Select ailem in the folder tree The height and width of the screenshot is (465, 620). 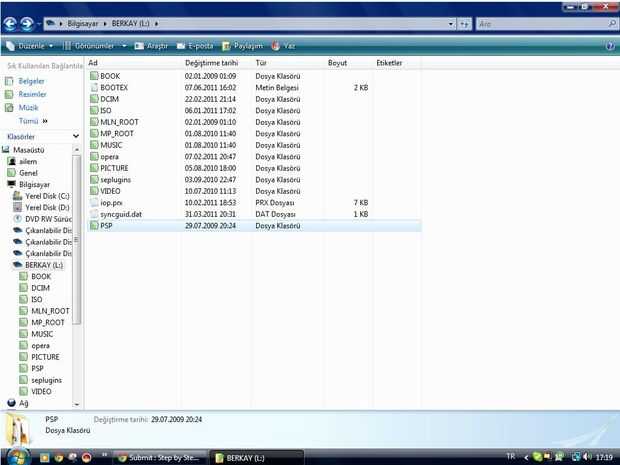(28, 161)
